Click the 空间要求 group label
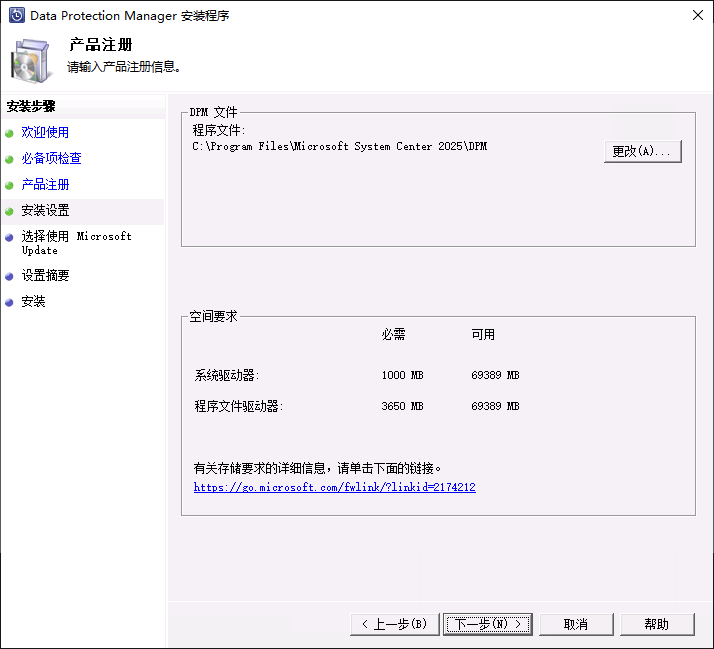714x649 pixels. pos(213,316)
